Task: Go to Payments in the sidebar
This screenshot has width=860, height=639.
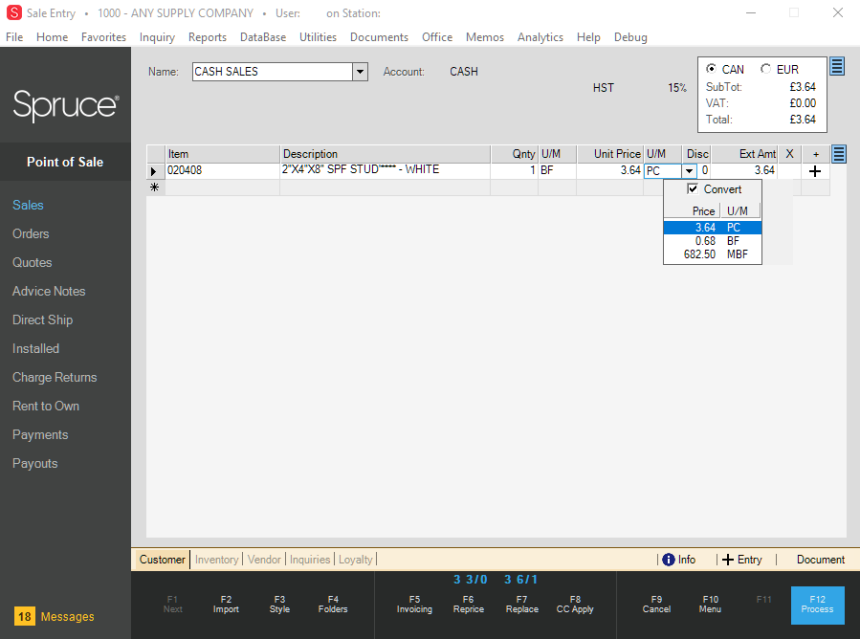Action: pyautogui.click(x=41, y=434)
